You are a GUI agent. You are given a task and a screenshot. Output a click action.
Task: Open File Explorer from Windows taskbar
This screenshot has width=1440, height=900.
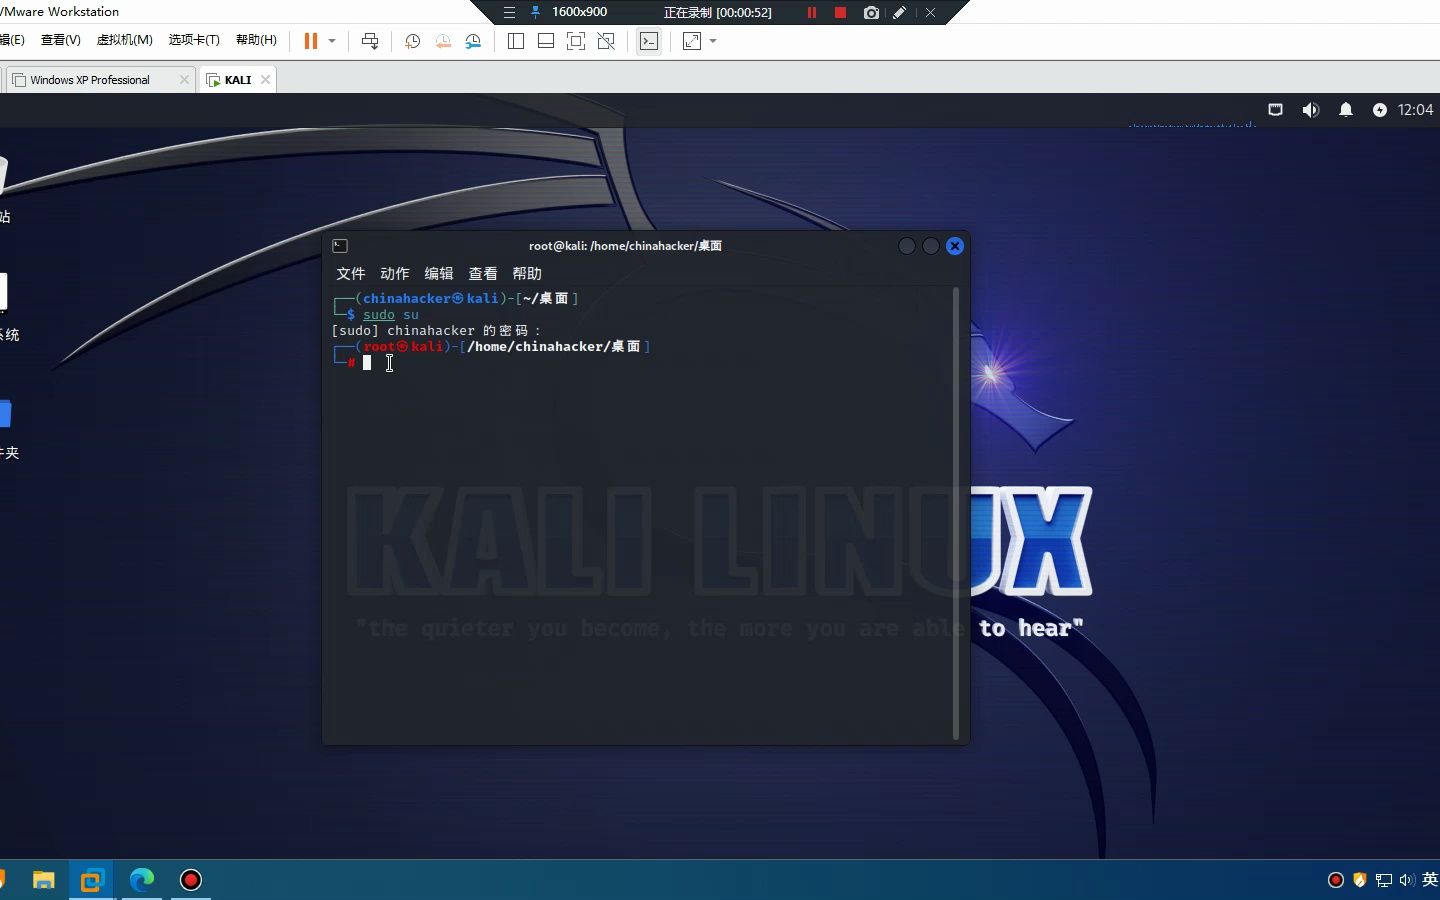point(43,880)
